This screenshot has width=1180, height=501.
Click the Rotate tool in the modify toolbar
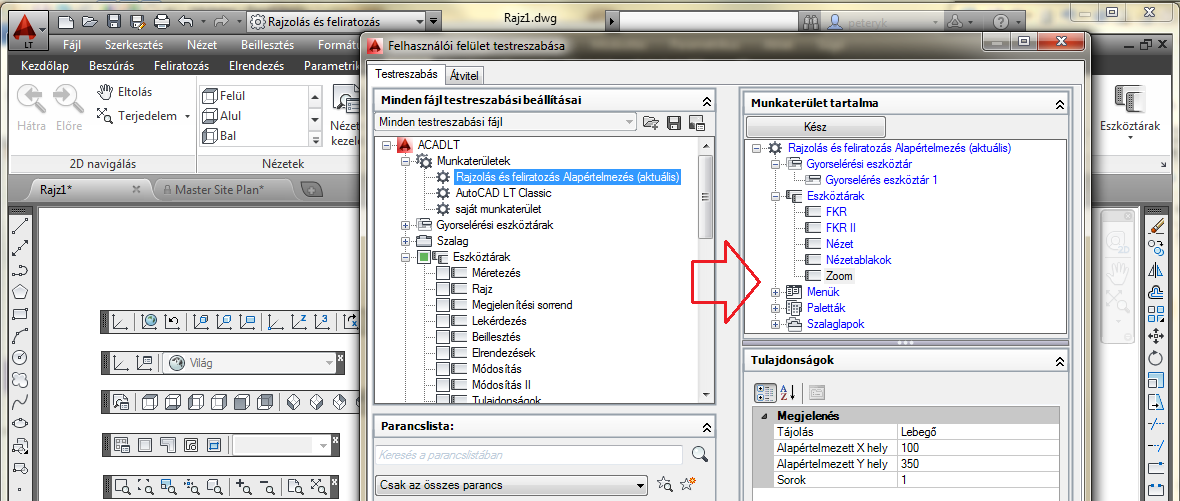coord(1156,358)
